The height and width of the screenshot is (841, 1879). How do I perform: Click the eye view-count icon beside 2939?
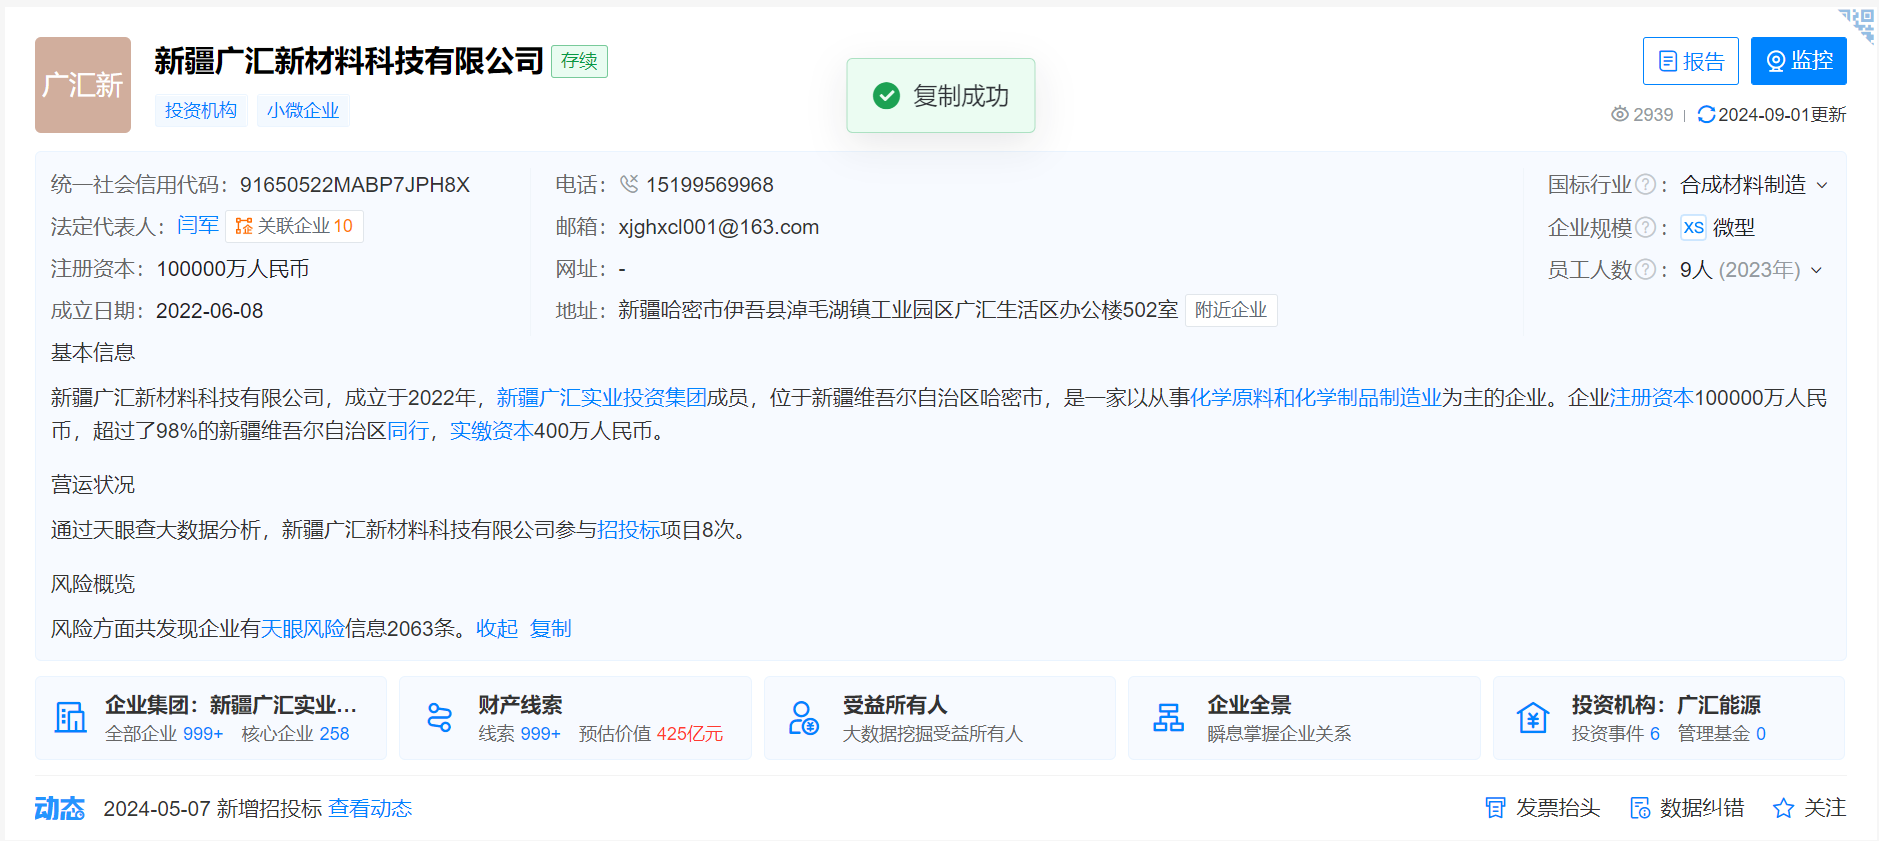(1619, 115)
